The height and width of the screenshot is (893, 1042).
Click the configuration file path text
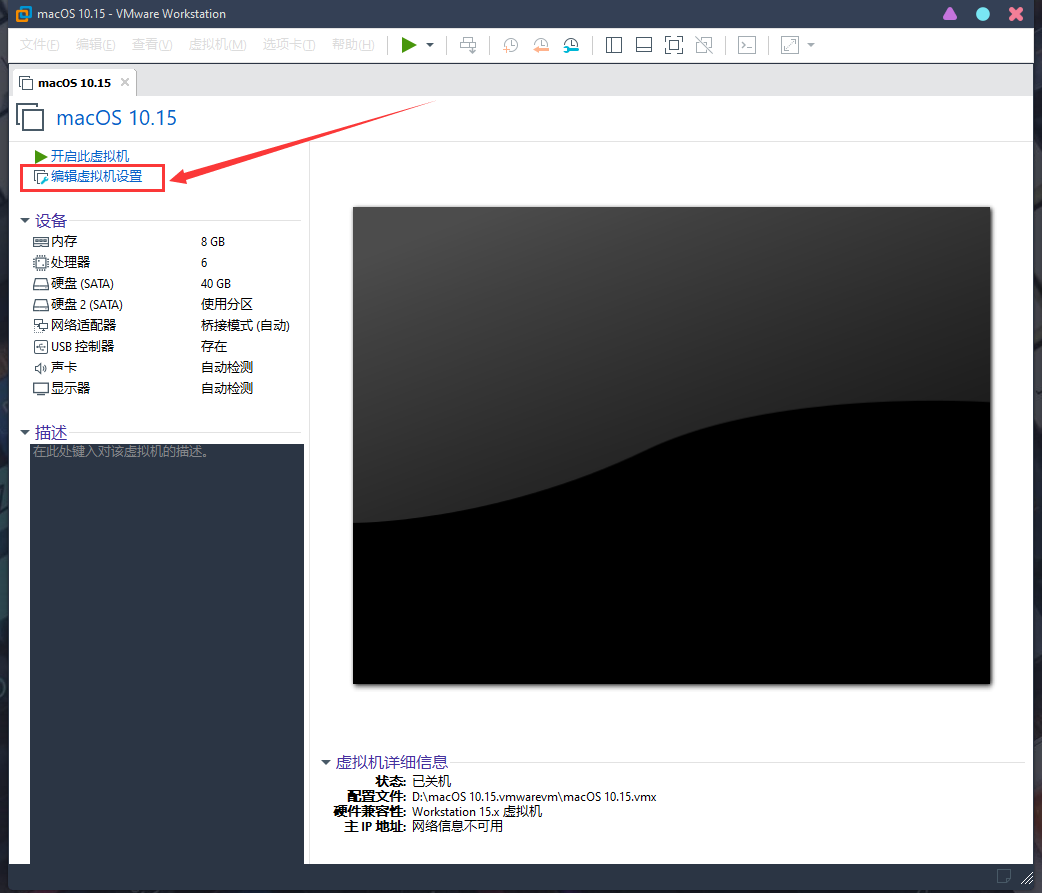[x=534, y=797]
